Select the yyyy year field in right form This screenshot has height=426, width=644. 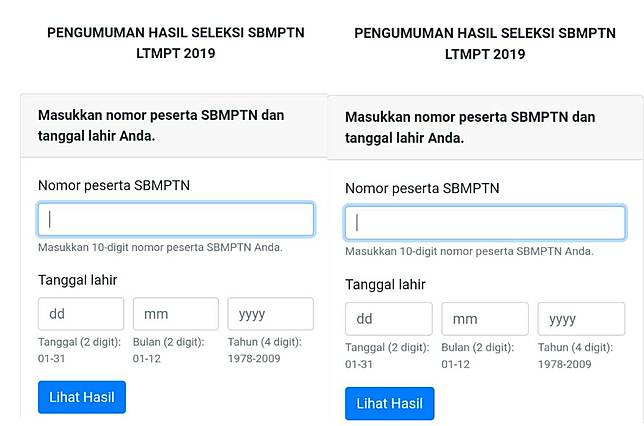point(581,319)
